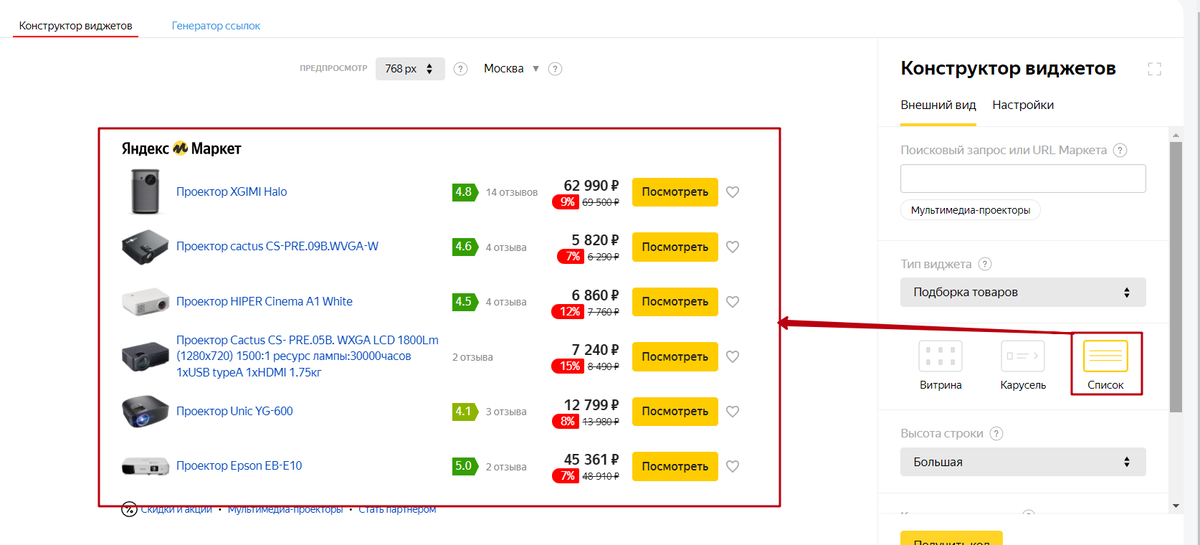
Task: Open Проектор Epson EB-E10 link
Action: tap(239, 466)
